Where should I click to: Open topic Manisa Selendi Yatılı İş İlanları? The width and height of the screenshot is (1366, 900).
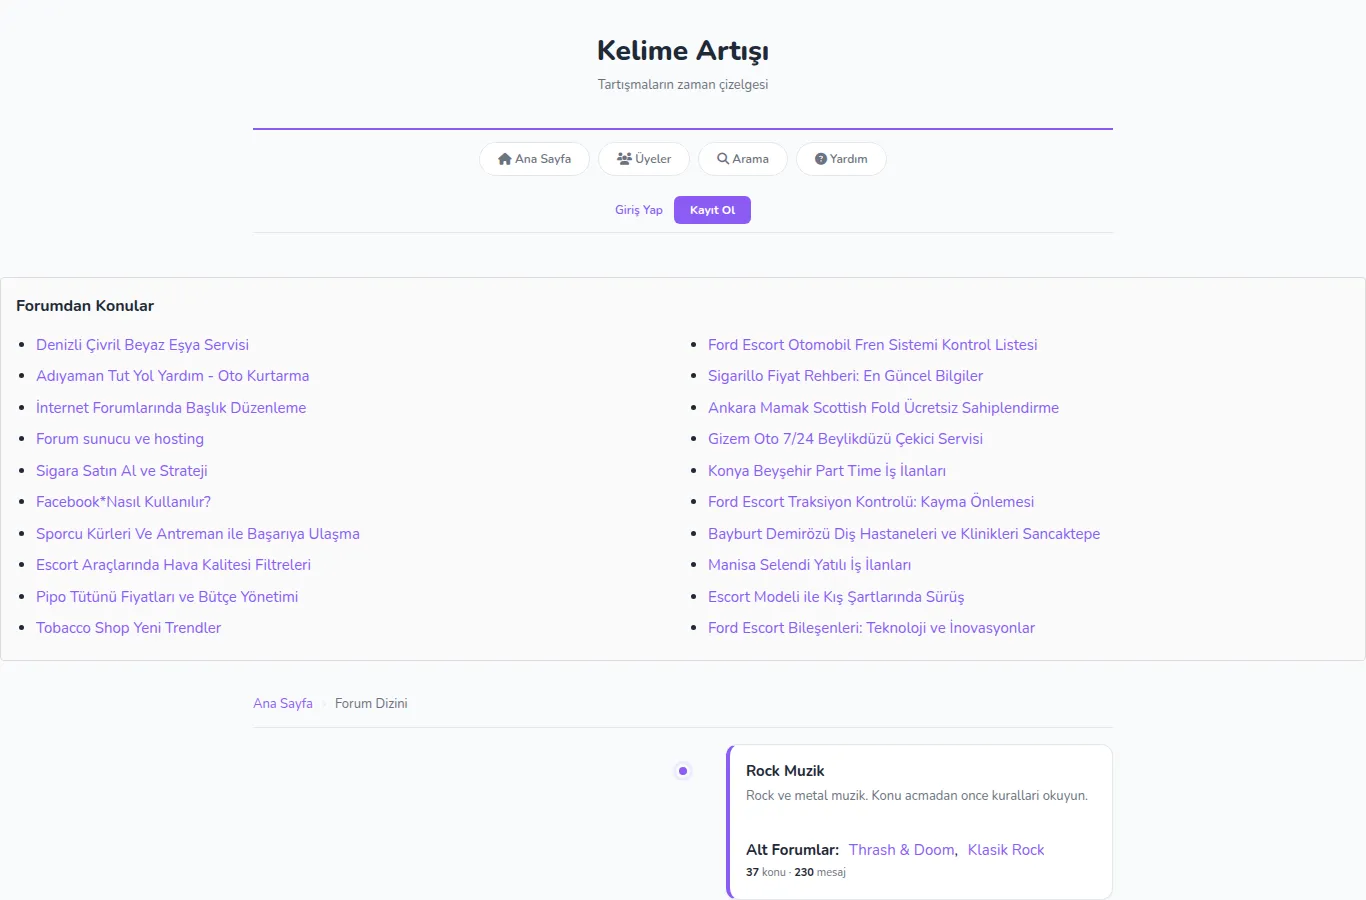[x=809, y=565]
